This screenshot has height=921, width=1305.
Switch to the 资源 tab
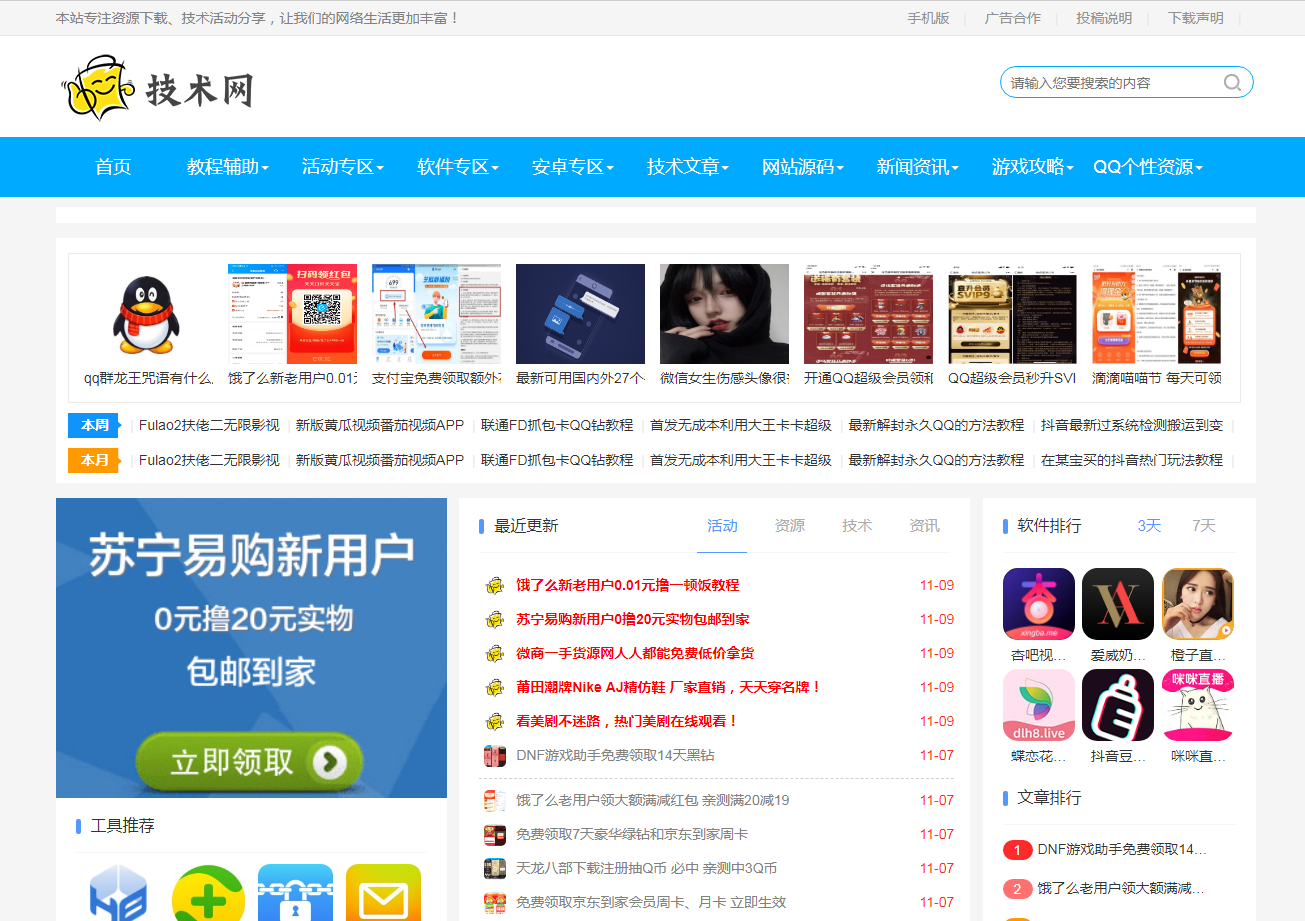point(789,526)
